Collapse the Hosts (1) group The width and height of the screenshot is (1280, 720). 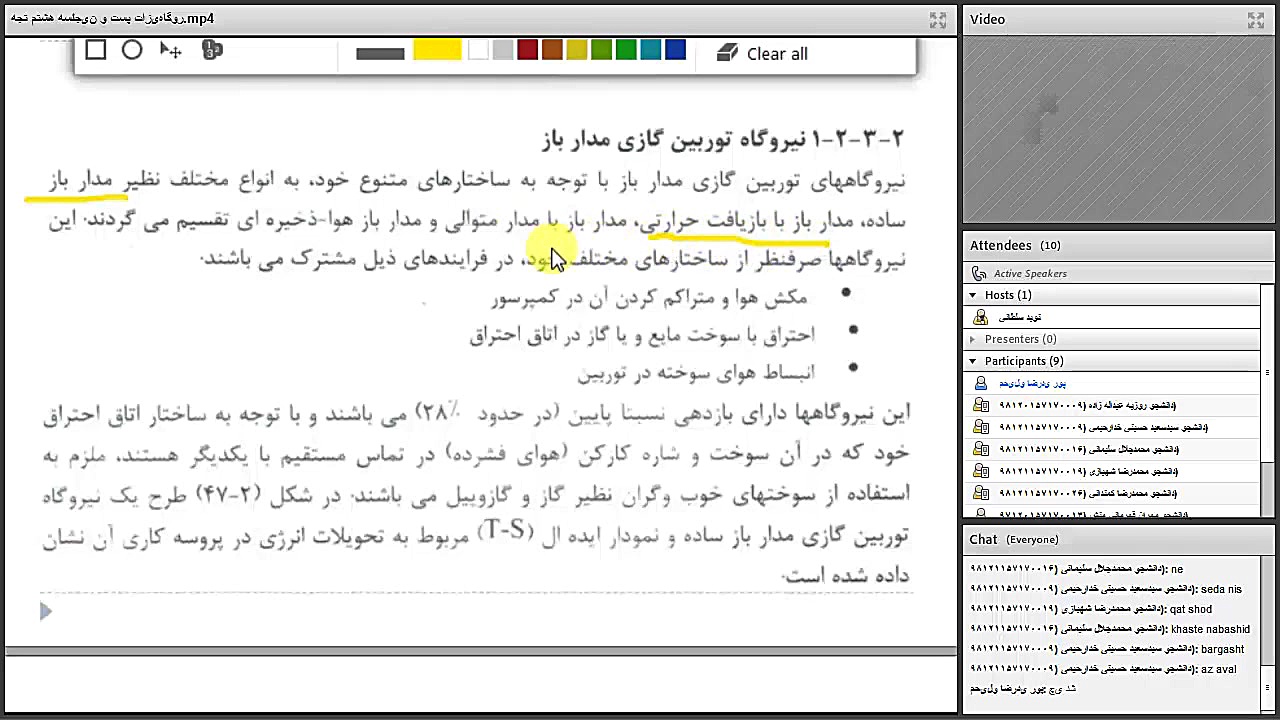[971, 295]
